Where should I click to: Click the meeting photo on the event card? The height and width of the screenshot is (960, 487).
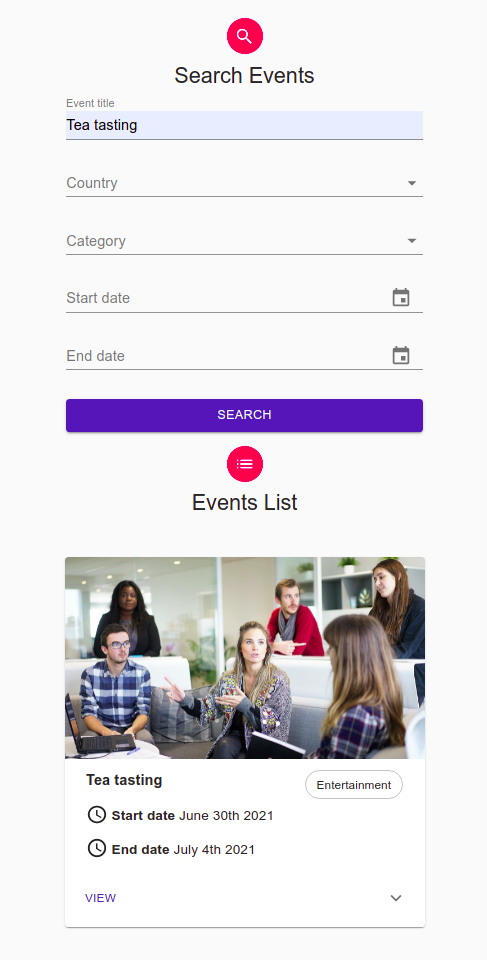point(244,658)
